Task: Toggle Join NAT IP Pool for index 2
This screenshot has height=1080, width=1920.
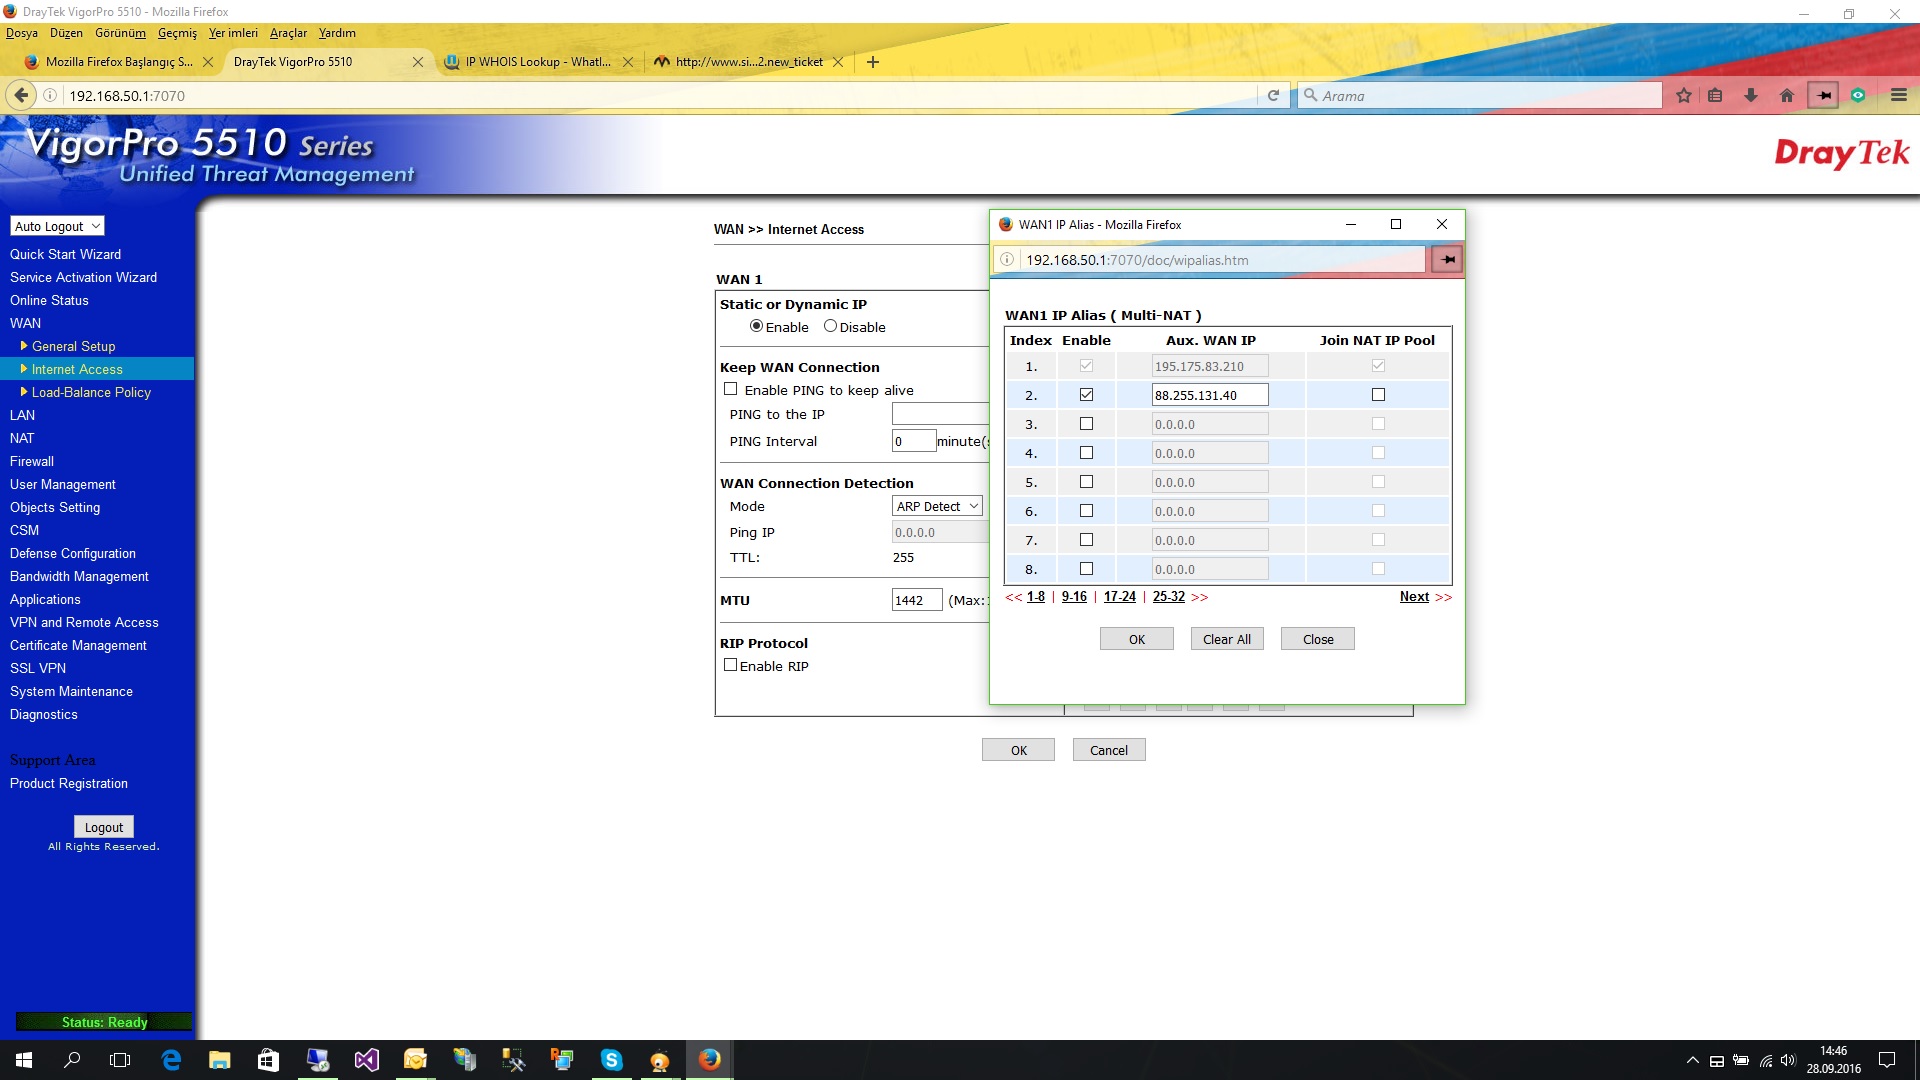Action: tap(1378, 395)
